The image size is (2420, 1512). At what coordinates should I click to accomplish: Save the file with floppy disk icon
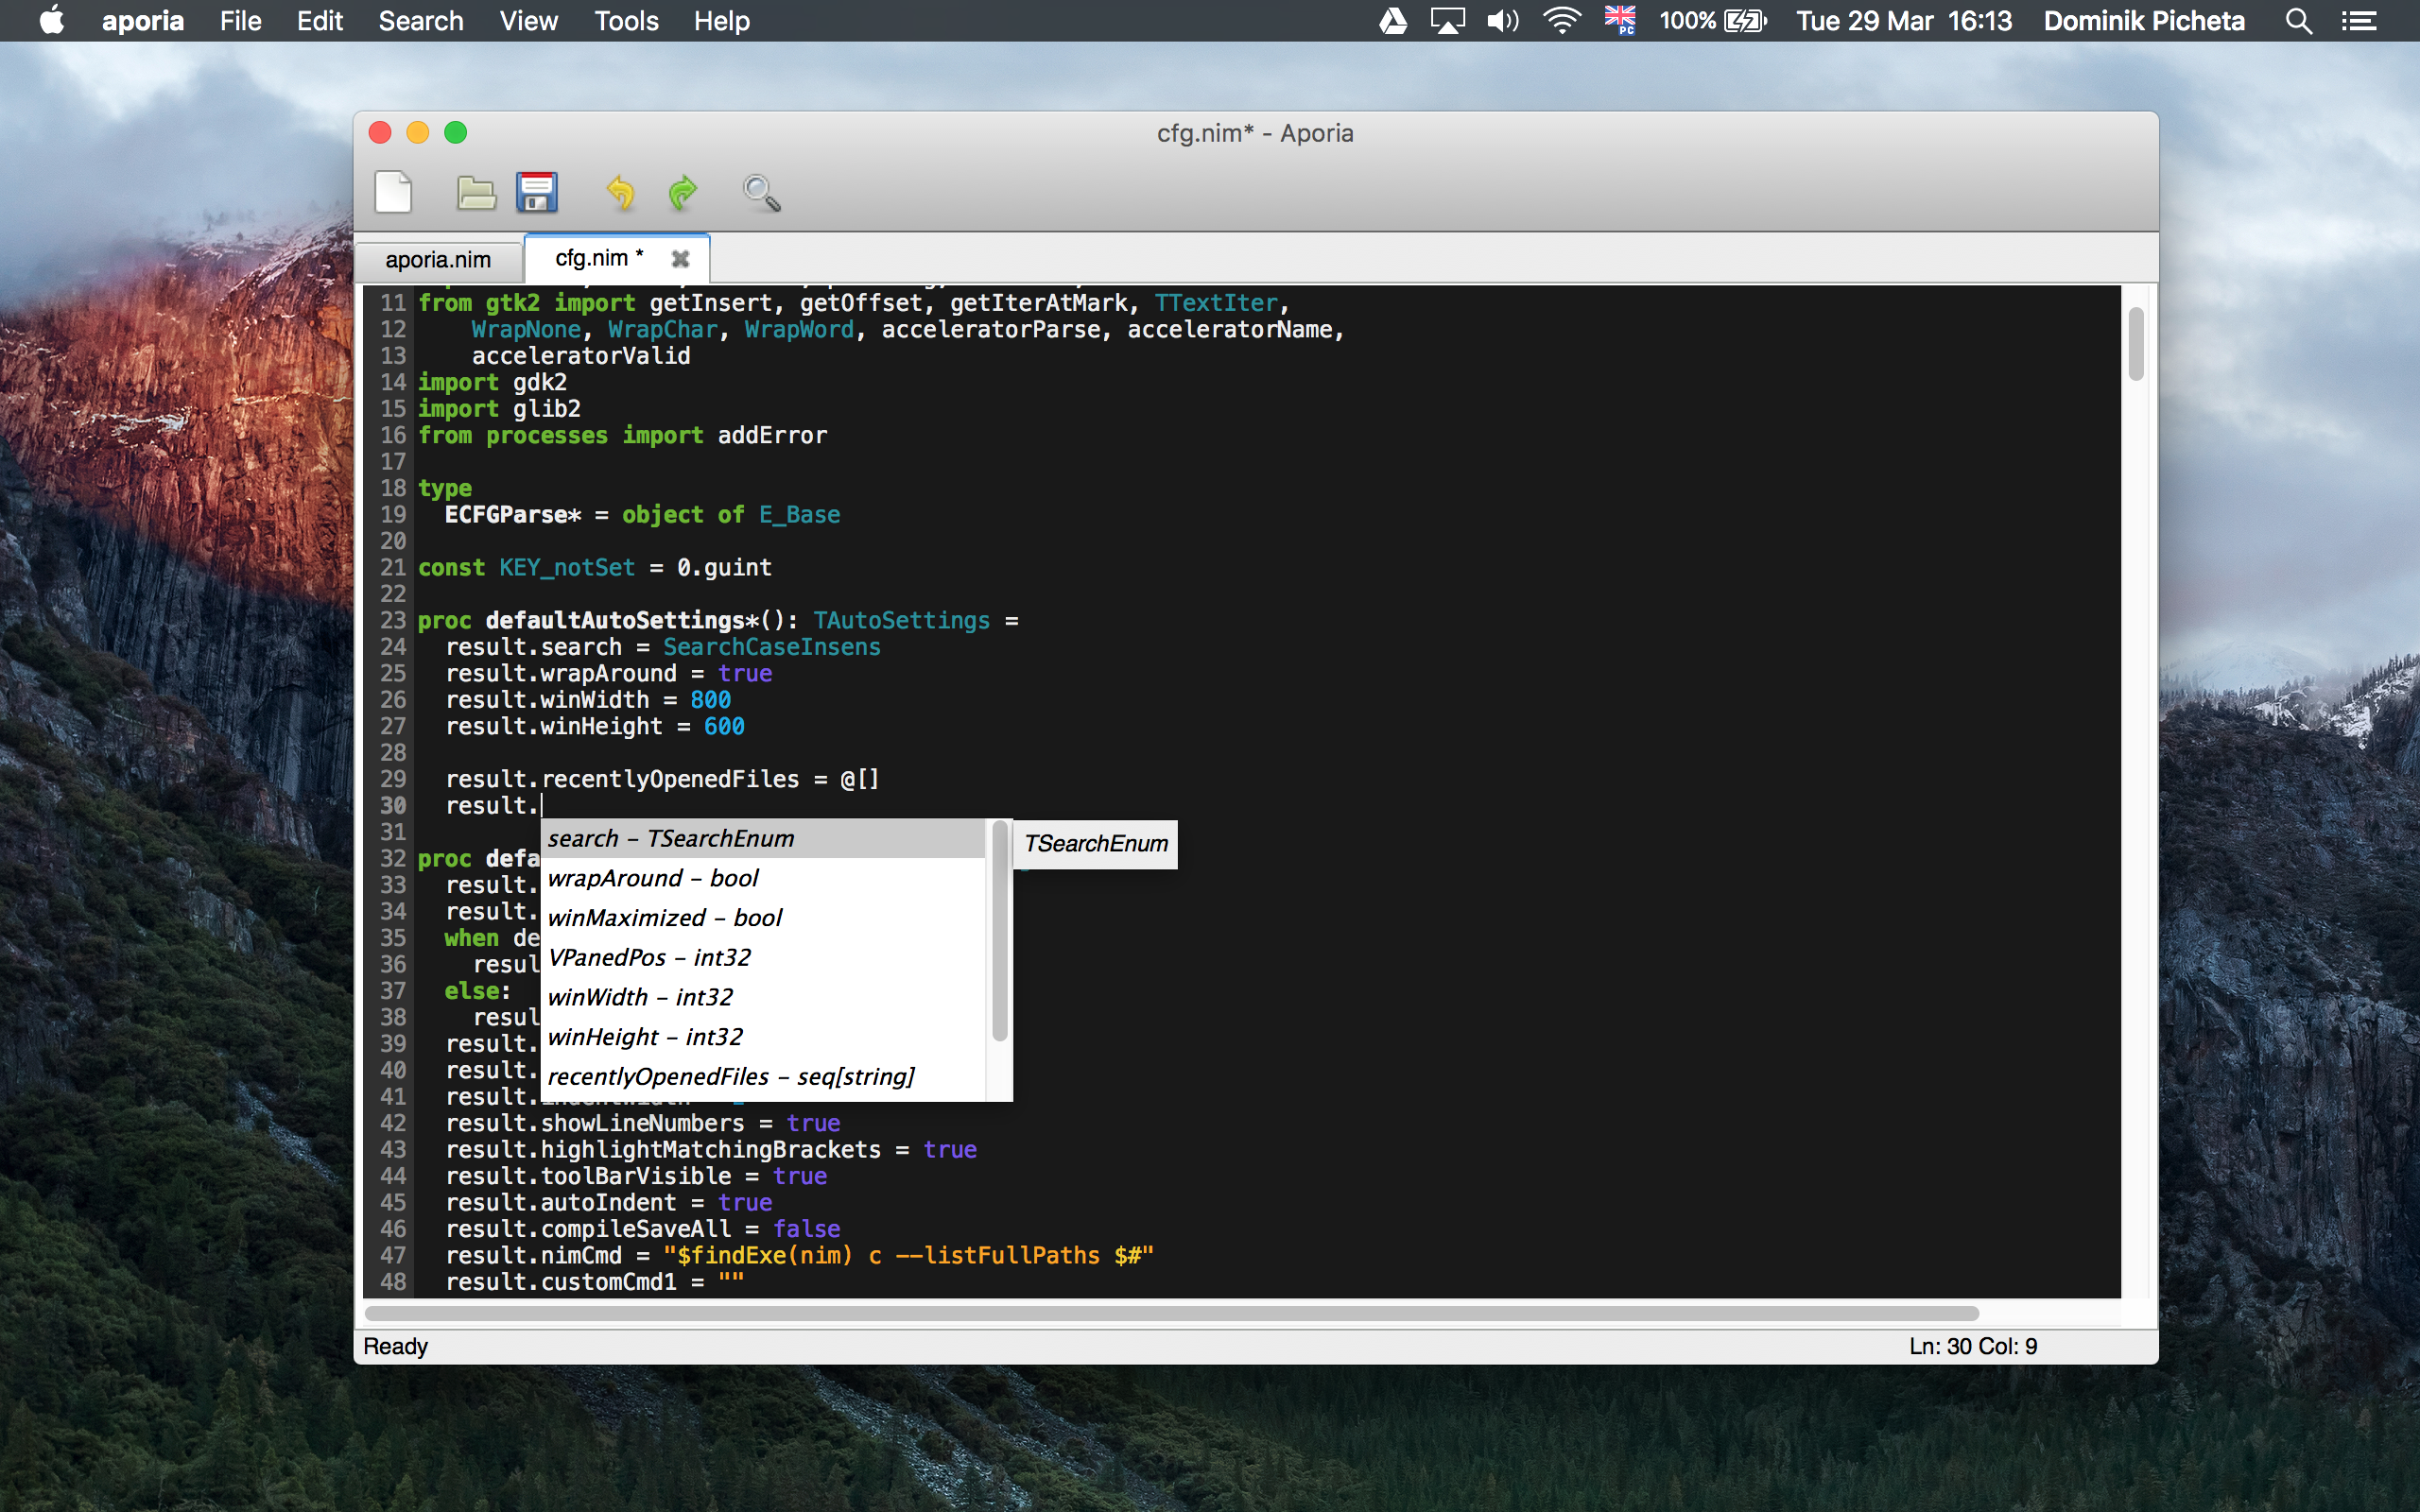537,192
